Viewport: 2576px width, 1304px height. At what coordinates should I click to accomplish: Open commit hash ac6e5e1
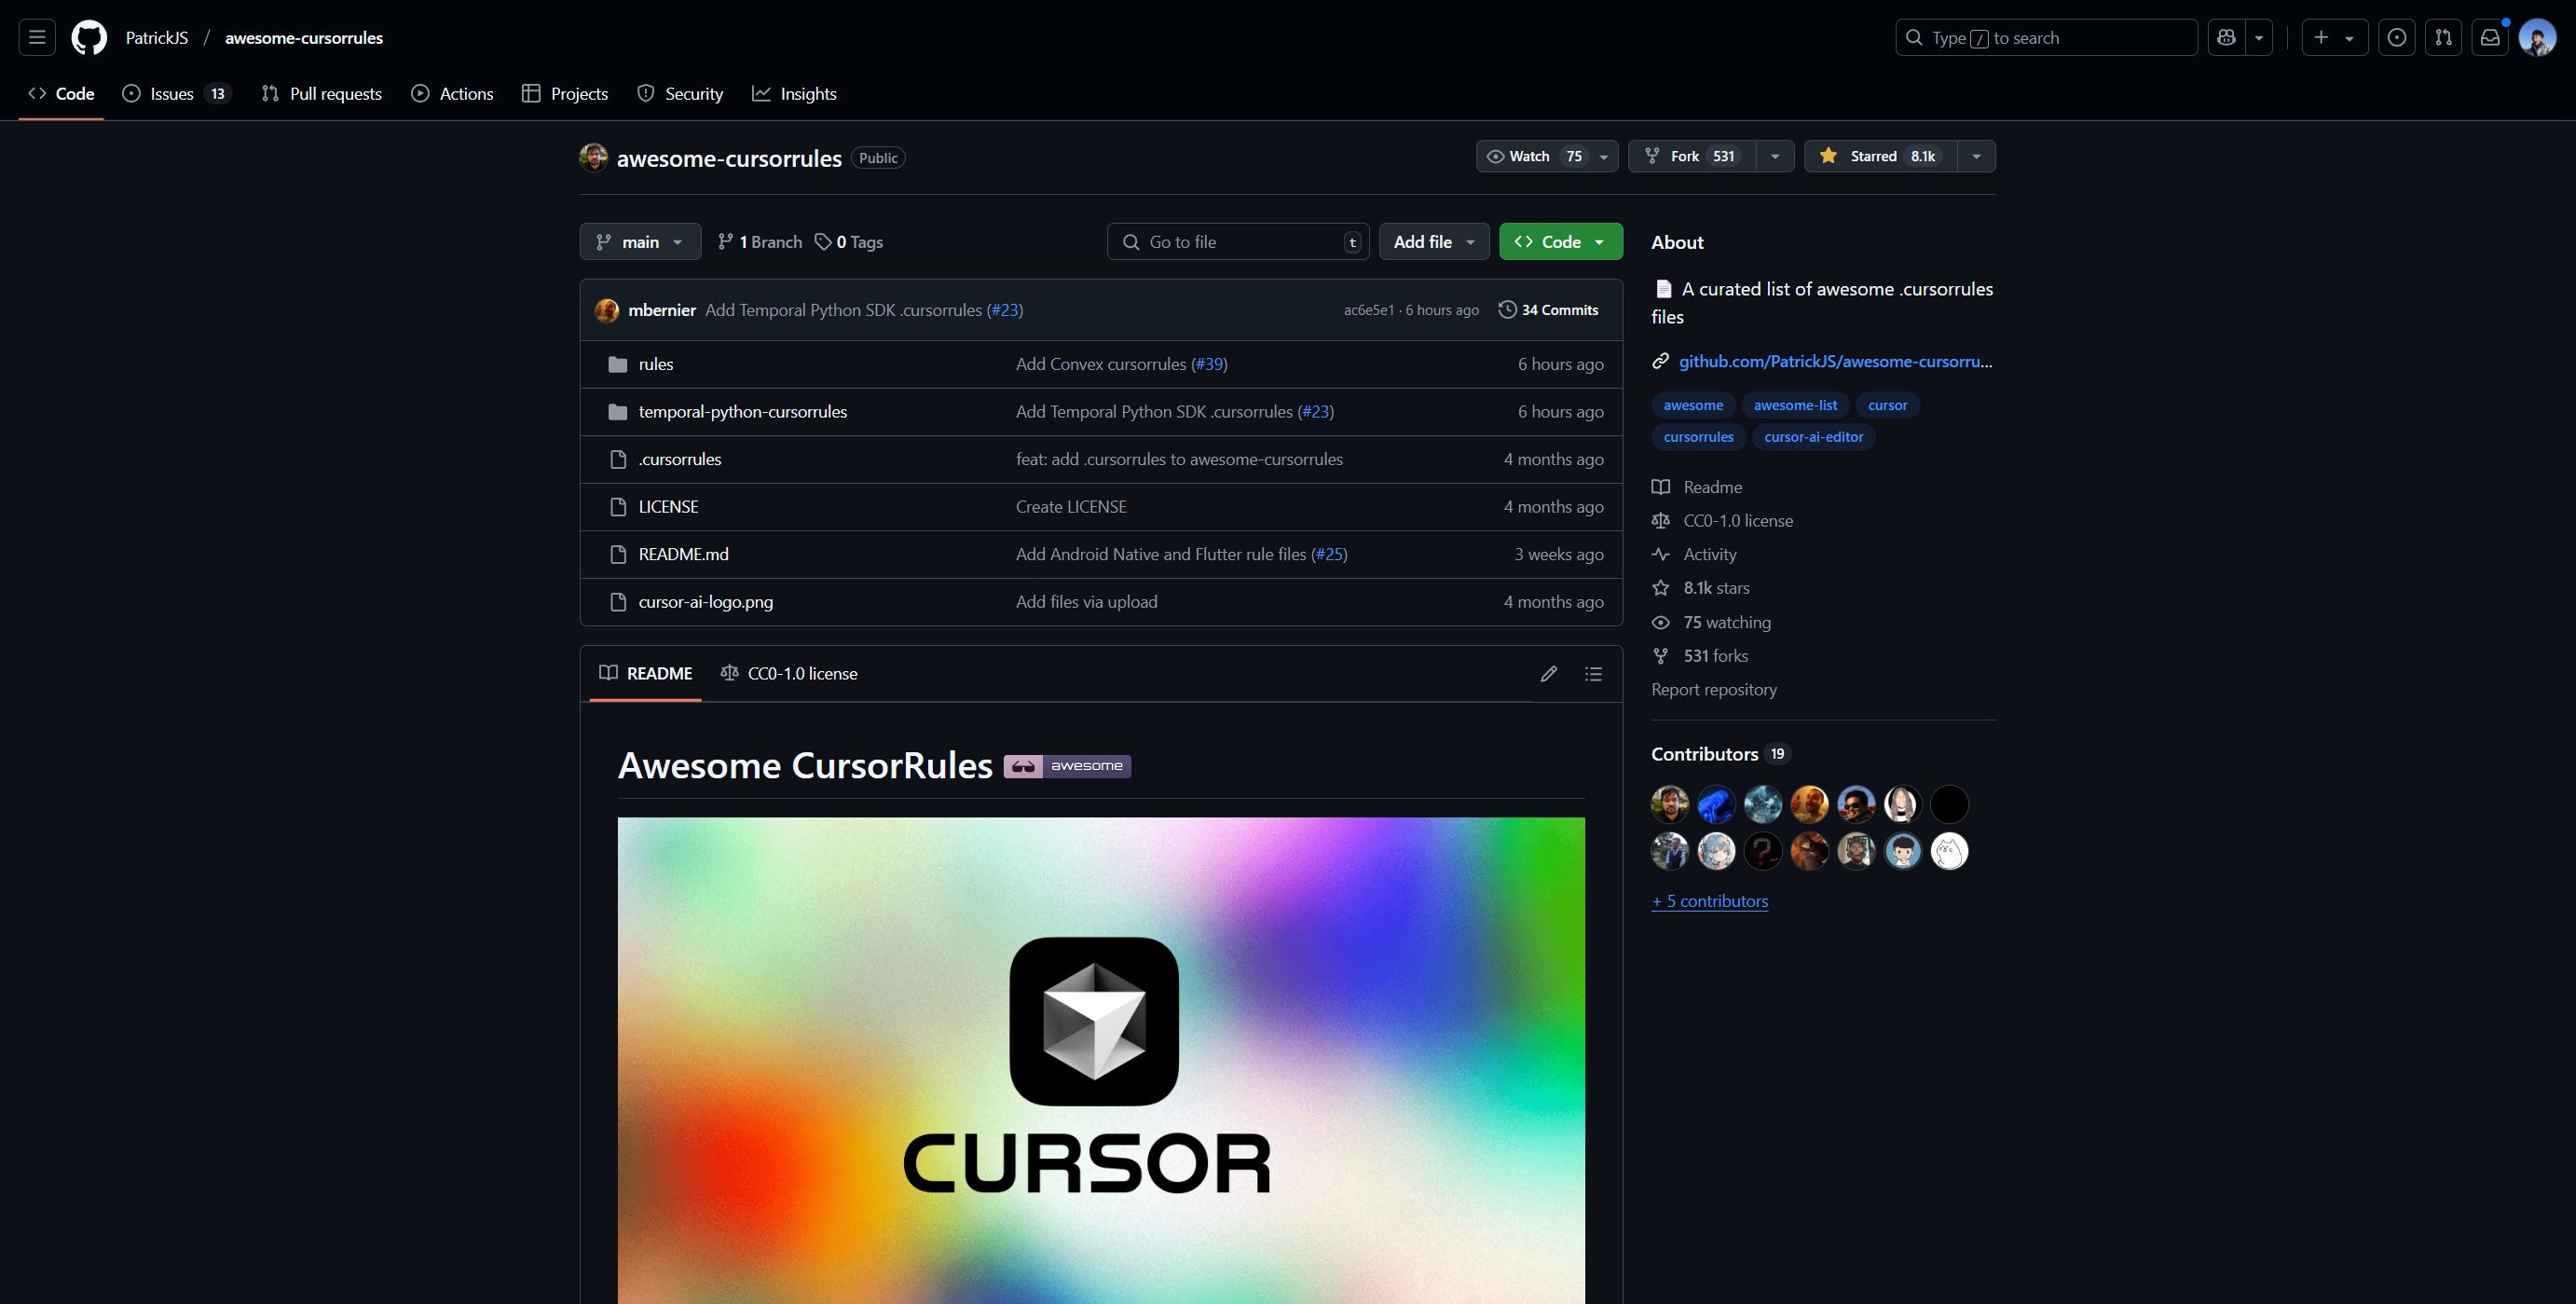point(1368,310)
